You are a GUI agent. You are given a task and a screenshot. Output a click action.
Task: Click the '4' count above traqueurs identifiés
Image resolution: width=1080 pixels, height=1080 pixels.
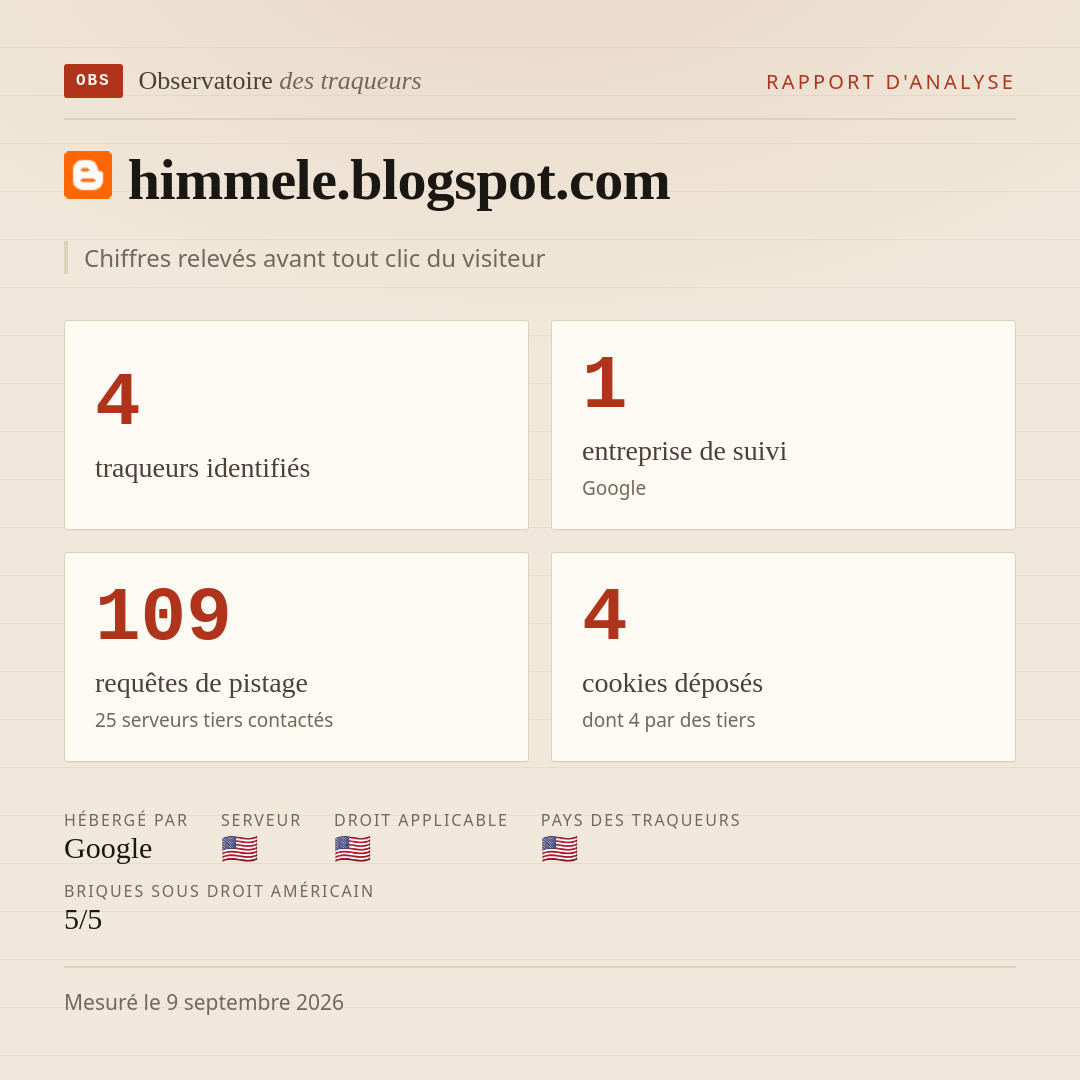click(118, 399)
